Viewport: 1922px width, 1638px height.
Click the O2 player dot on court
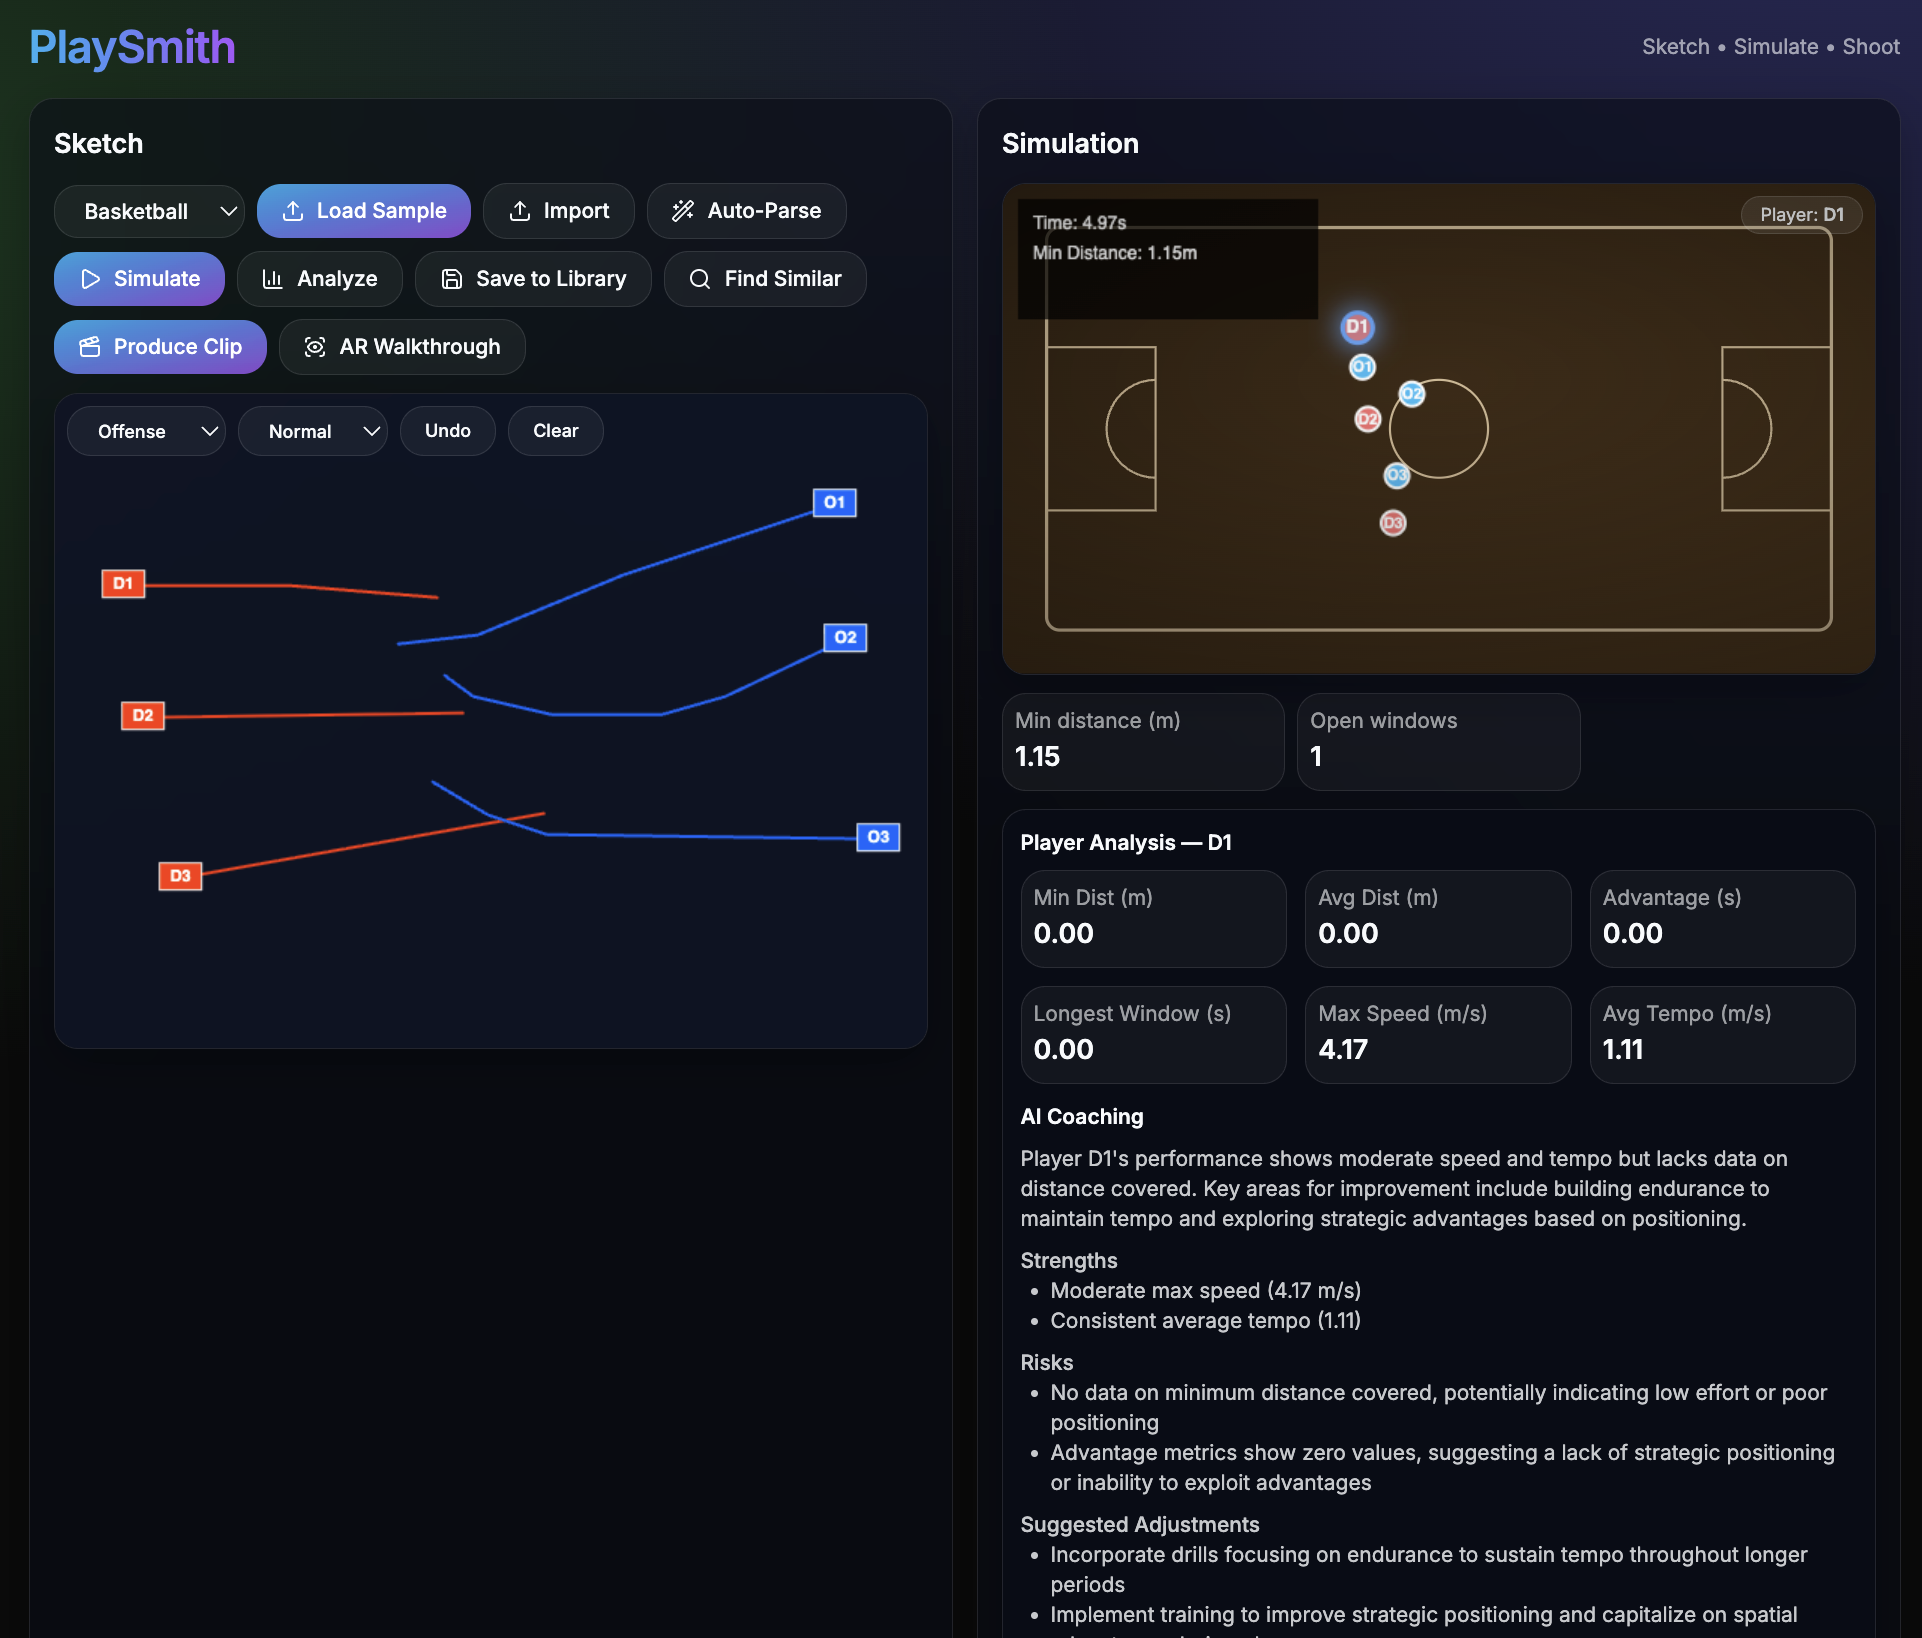point(1411,394)
